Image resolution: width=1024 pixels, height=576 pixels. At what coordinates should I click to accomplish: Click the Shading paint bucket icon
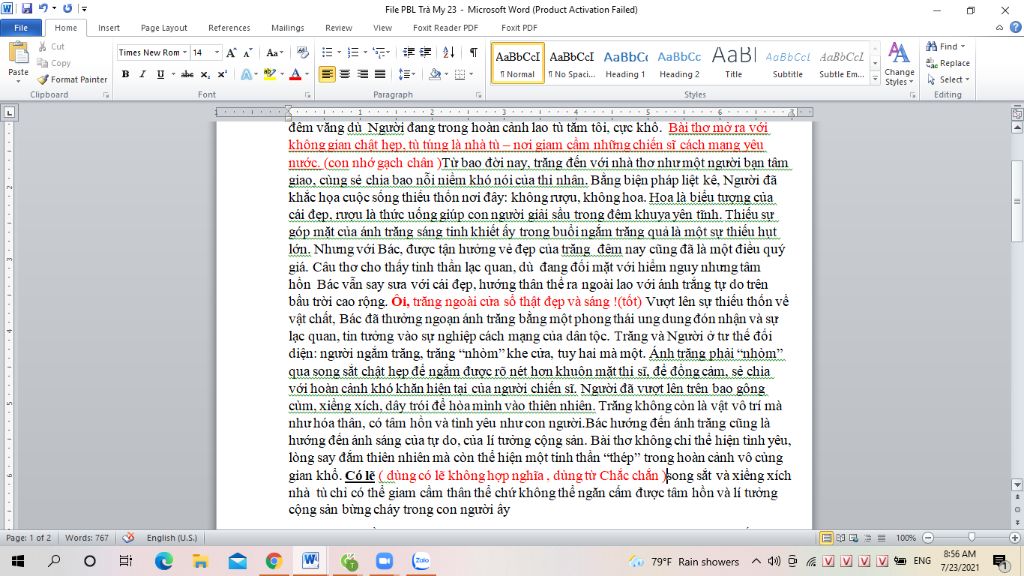click(x=434, y=74)
